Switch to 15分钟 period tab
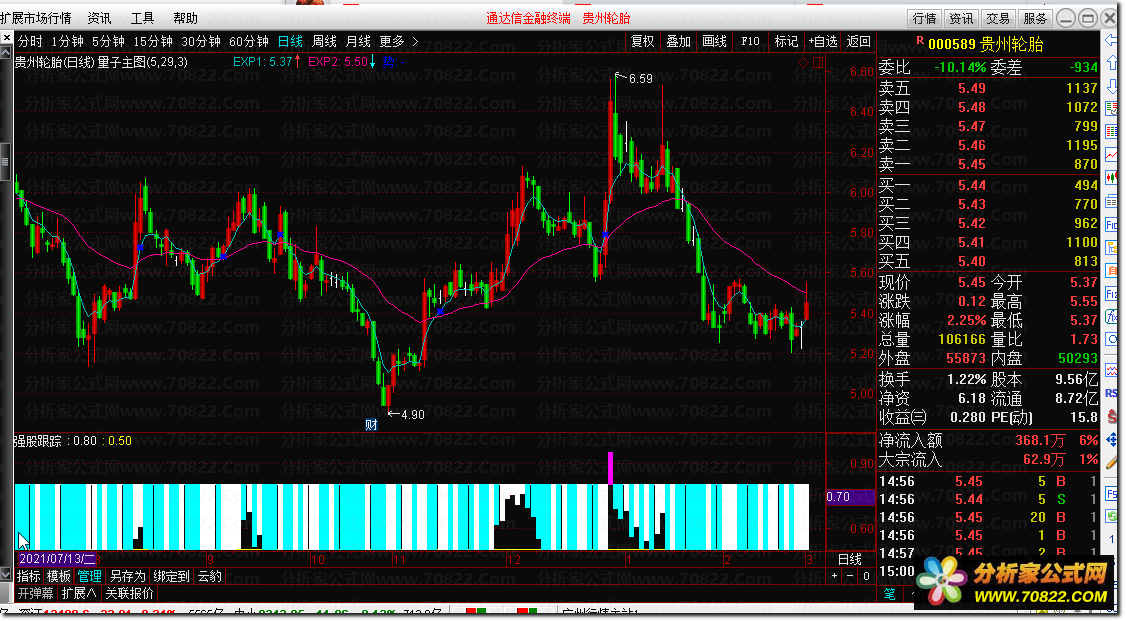Screen dimensions: 1126x621 tap(153, 42)
